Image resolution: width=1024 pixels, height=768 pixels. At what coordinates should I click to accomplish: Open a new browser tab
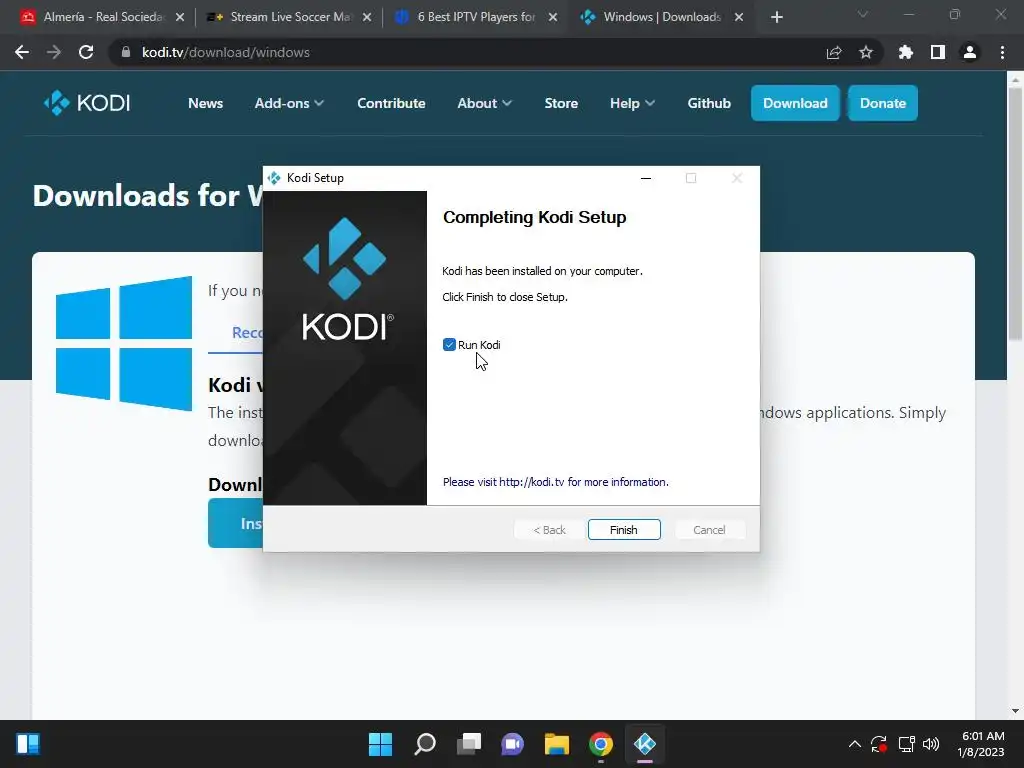point(776,17)
